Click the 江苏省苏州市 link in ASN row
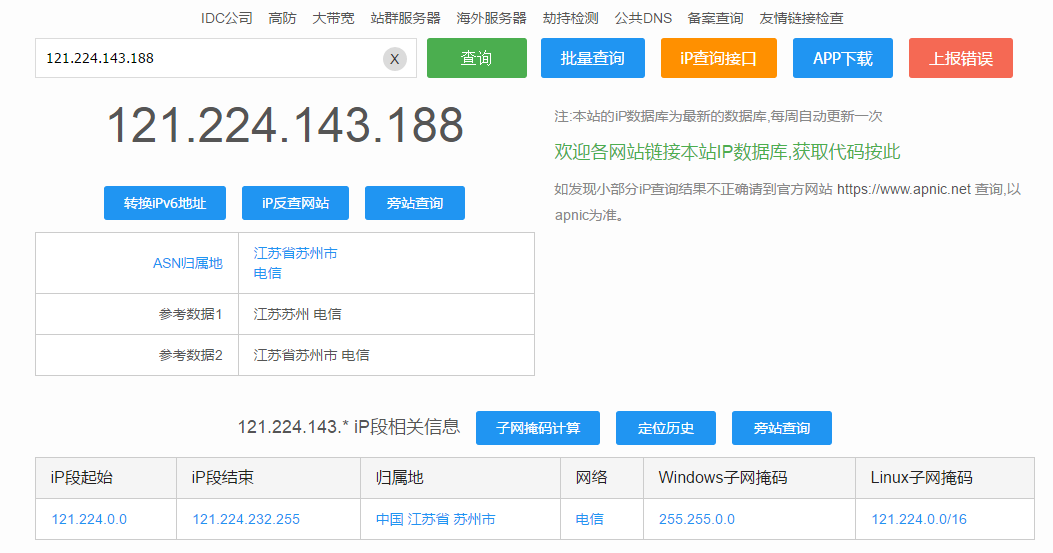This screenshot has height=553, width=1053. [295, 253]
